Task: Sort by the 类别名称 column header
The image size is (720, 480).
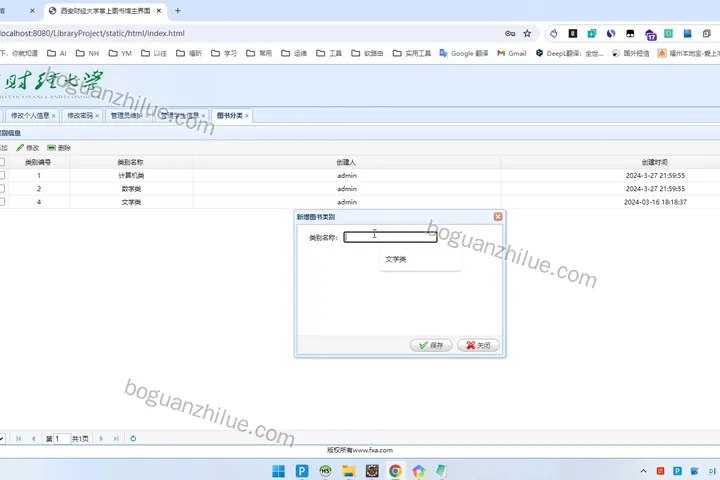Action: pos(130,162)
